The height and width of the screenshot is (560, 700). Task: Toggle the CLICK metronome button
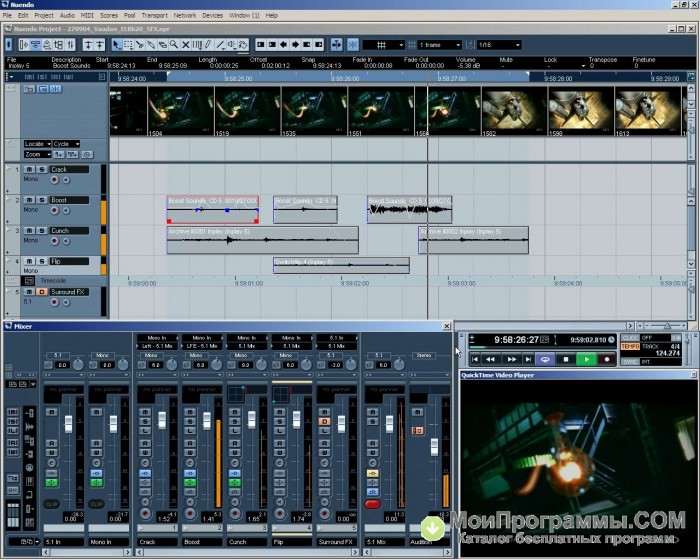click(630, 338)
